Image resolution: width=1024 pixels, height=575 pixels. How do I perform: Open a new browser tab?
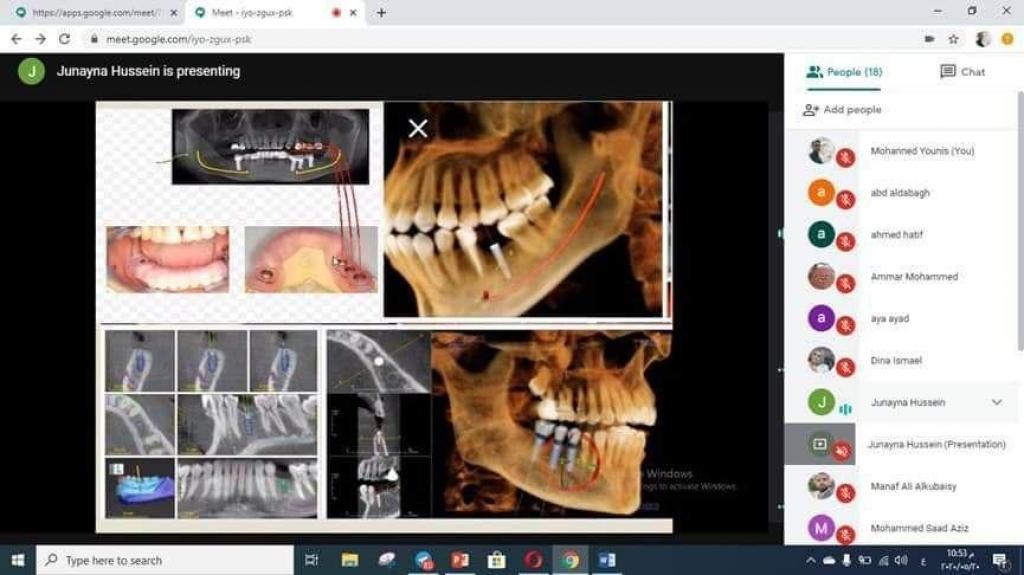[381, 13]
